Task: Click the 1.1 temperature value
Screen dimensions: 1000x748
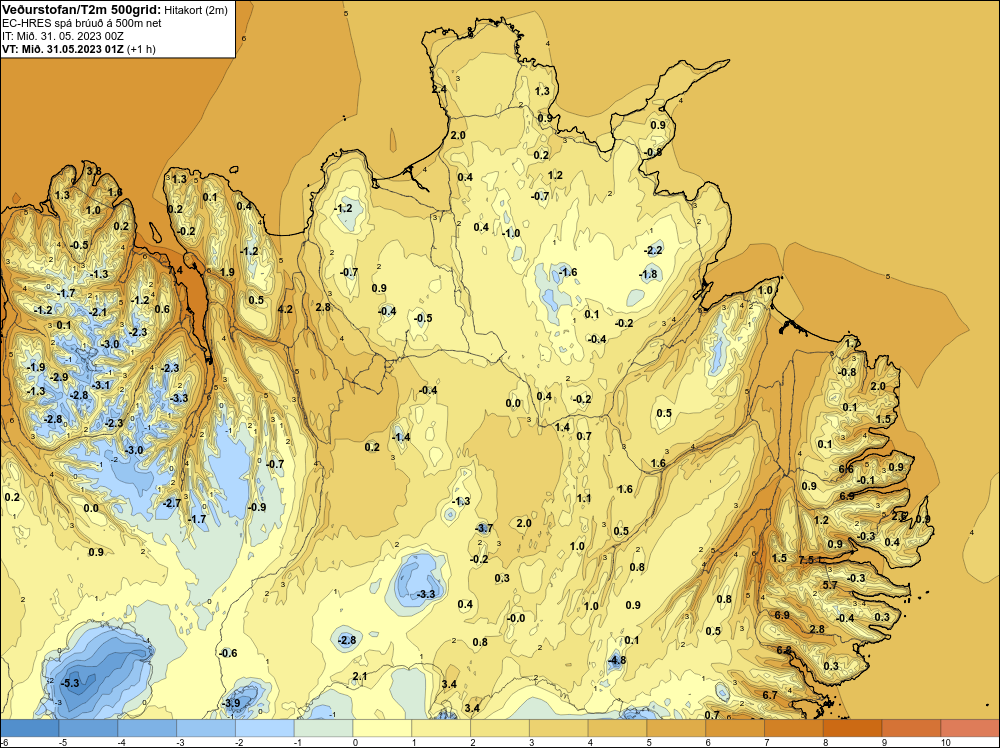Action: point(584,498)
